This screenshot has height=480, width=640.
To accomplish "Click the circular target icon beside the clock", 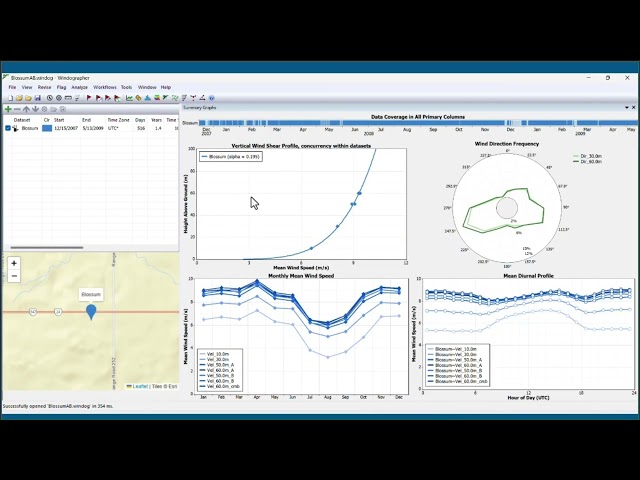I will coord(59,98).
